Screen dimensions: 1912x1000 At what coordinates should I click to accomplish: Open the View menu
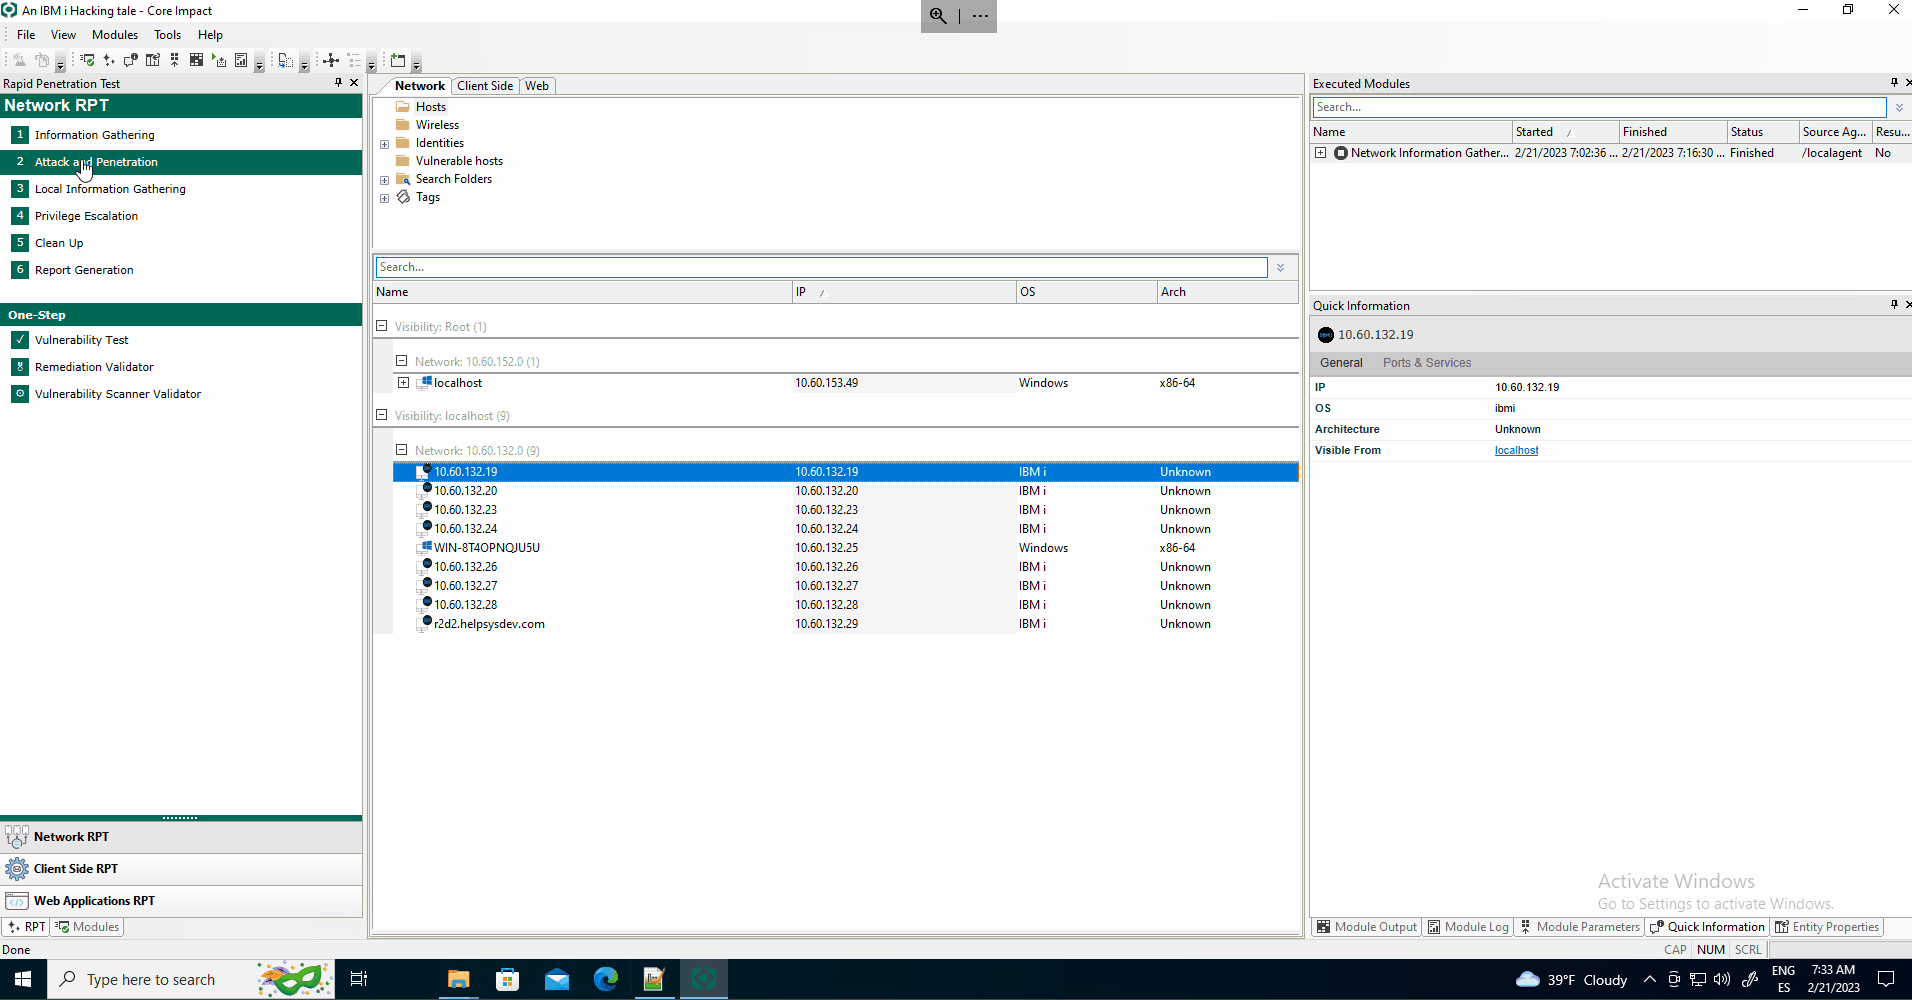(63, 35)
